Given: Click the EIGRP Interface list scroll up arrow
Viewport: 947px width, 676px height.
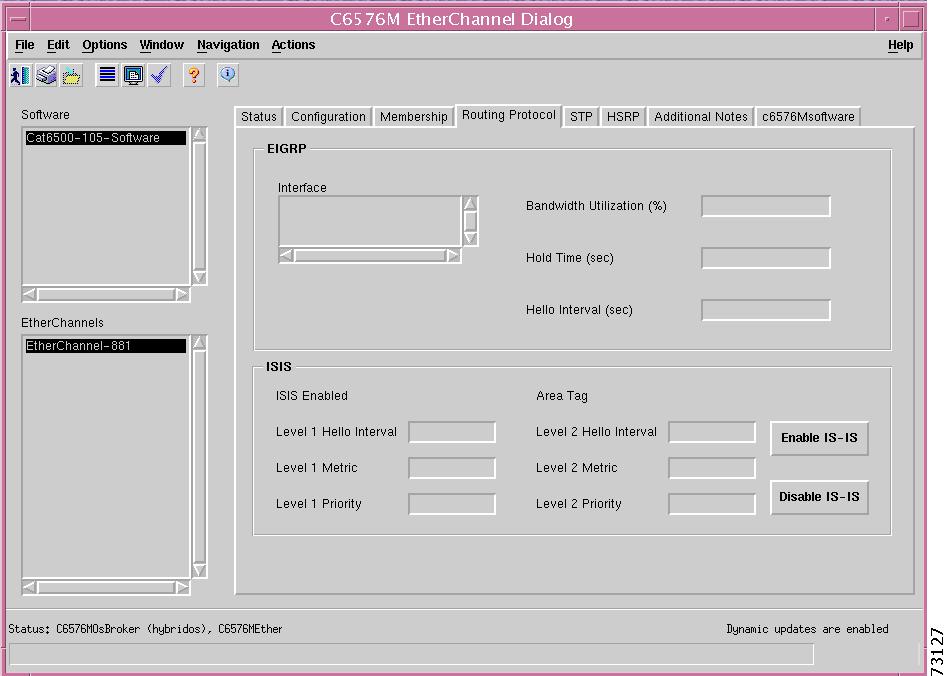Looking at the screenshot, I should click(x=470, y=204).
